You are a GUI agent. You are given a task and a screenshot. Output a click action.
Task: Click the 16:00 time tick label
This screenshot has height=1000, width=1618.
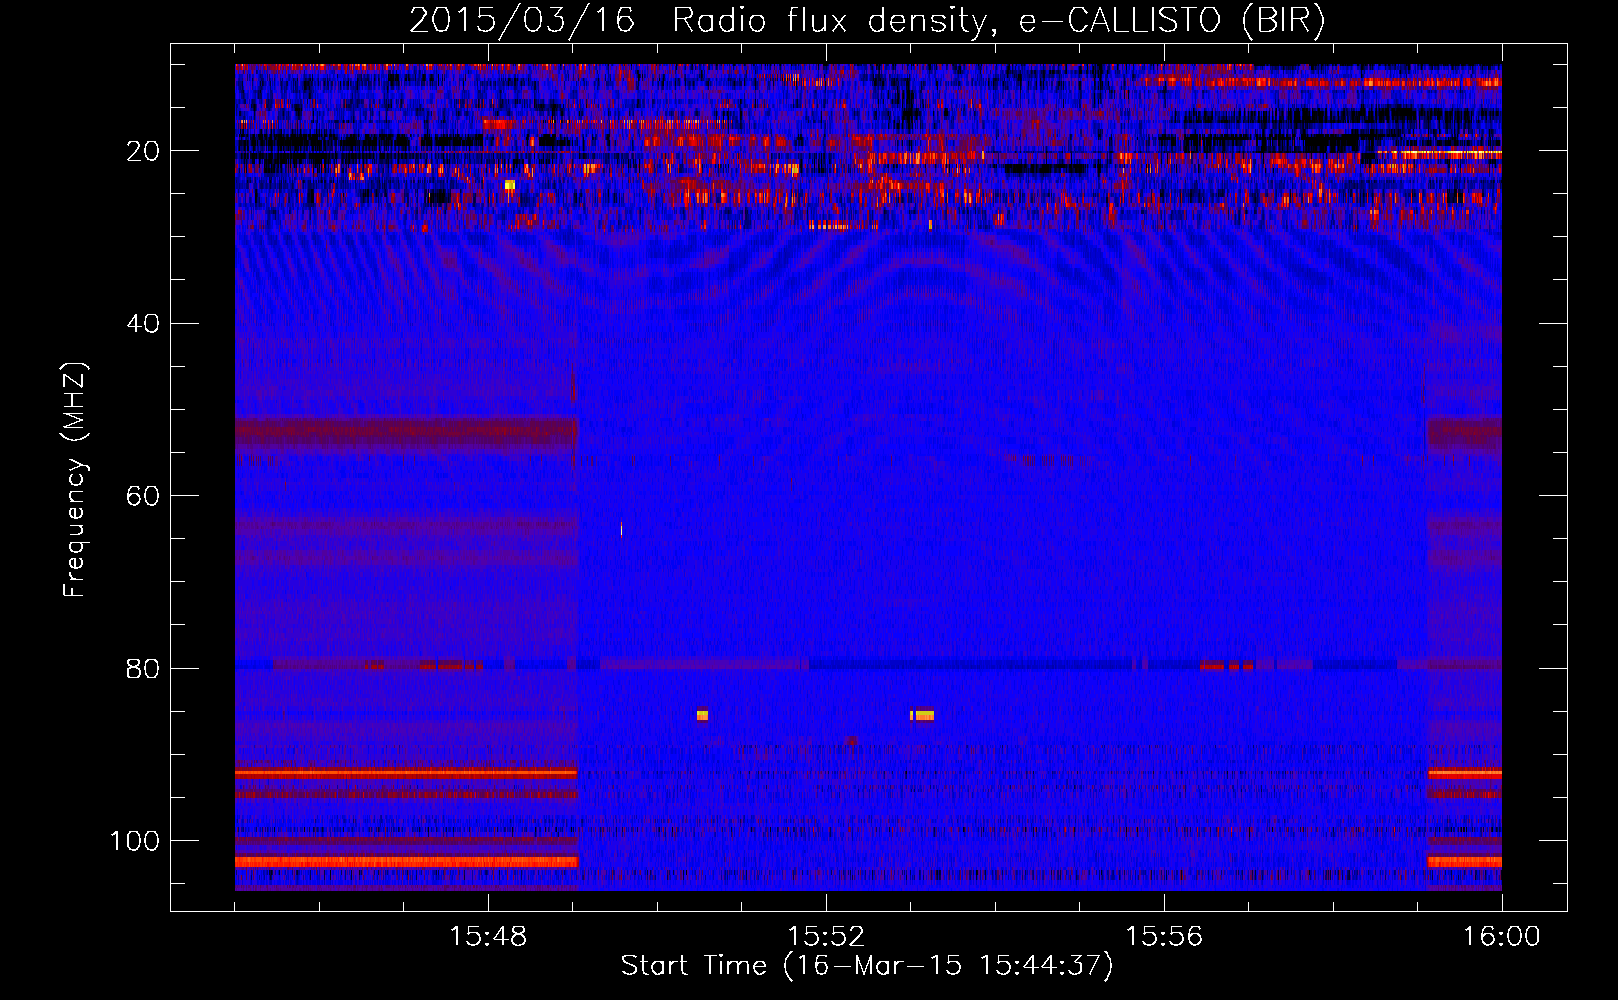(1502, 937)
